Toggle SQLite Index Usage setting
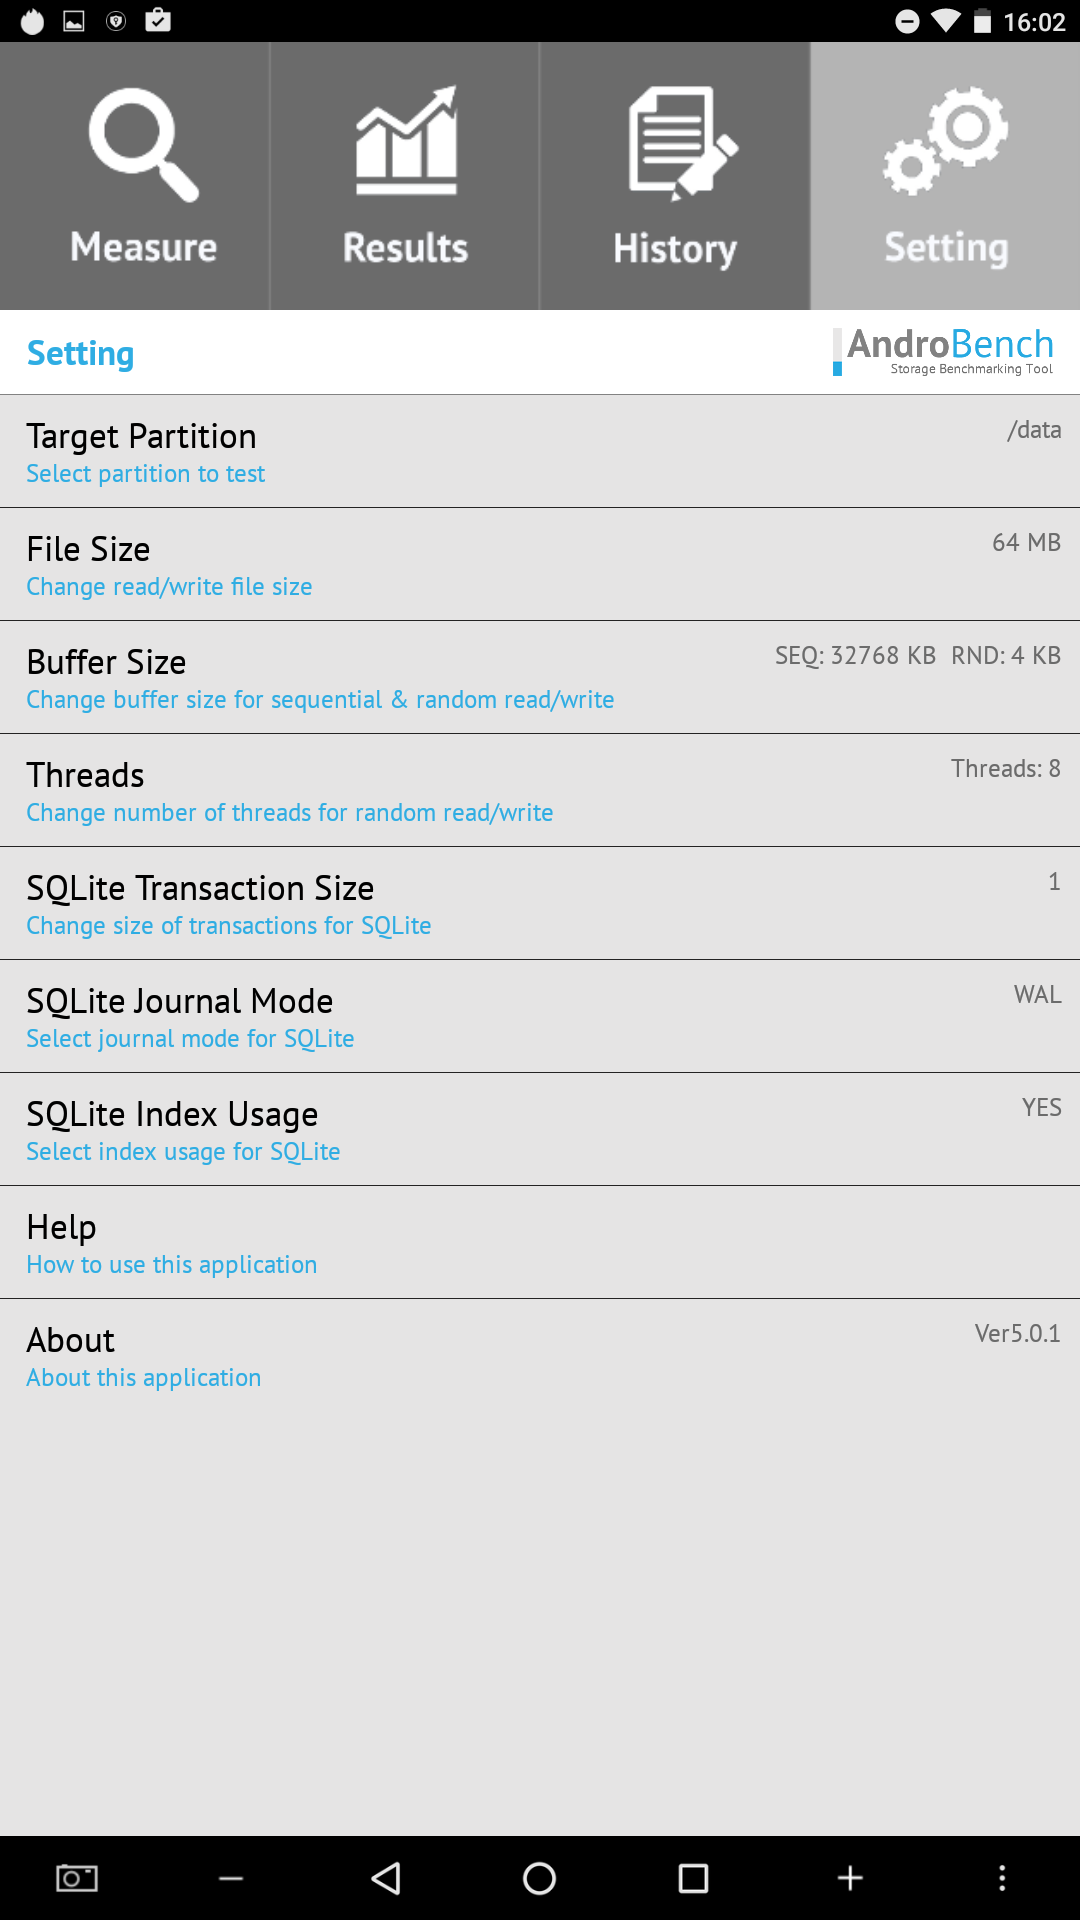Viewport: 1080px width, 1920px height. 540,1130
